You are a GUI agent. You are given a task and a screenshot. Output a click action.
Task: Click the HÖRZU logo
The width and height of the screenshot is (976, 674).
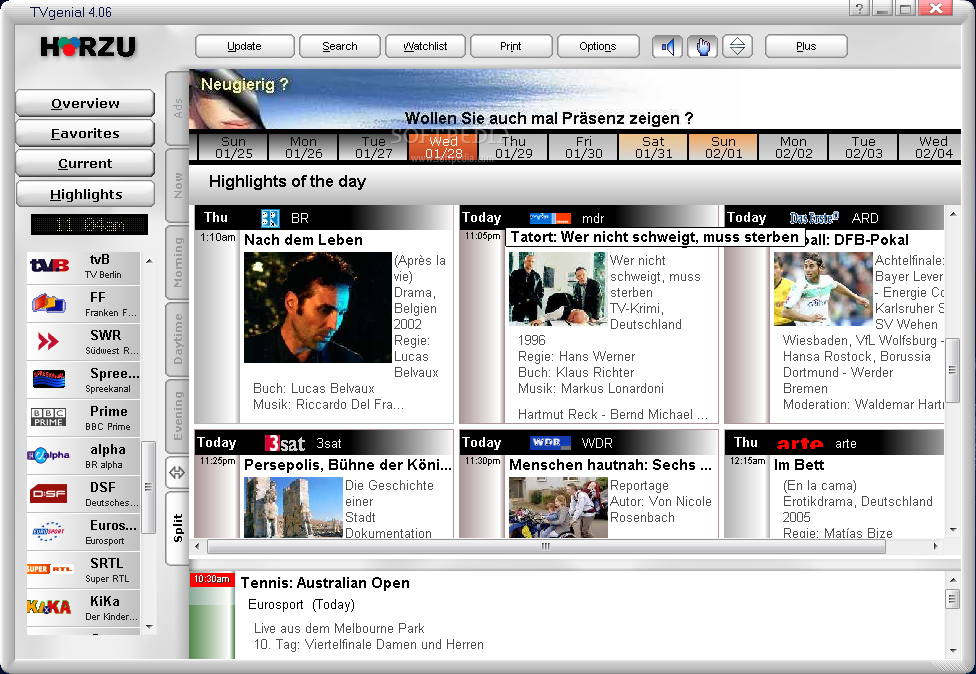[88, 47]
